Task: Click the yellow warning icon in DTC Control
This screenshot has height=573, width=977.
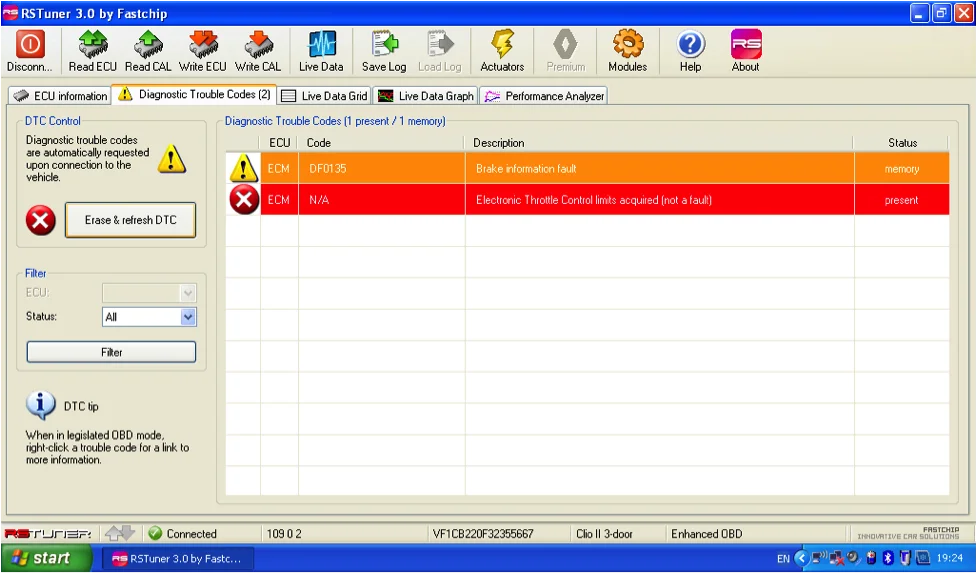Action: (171, 158)
